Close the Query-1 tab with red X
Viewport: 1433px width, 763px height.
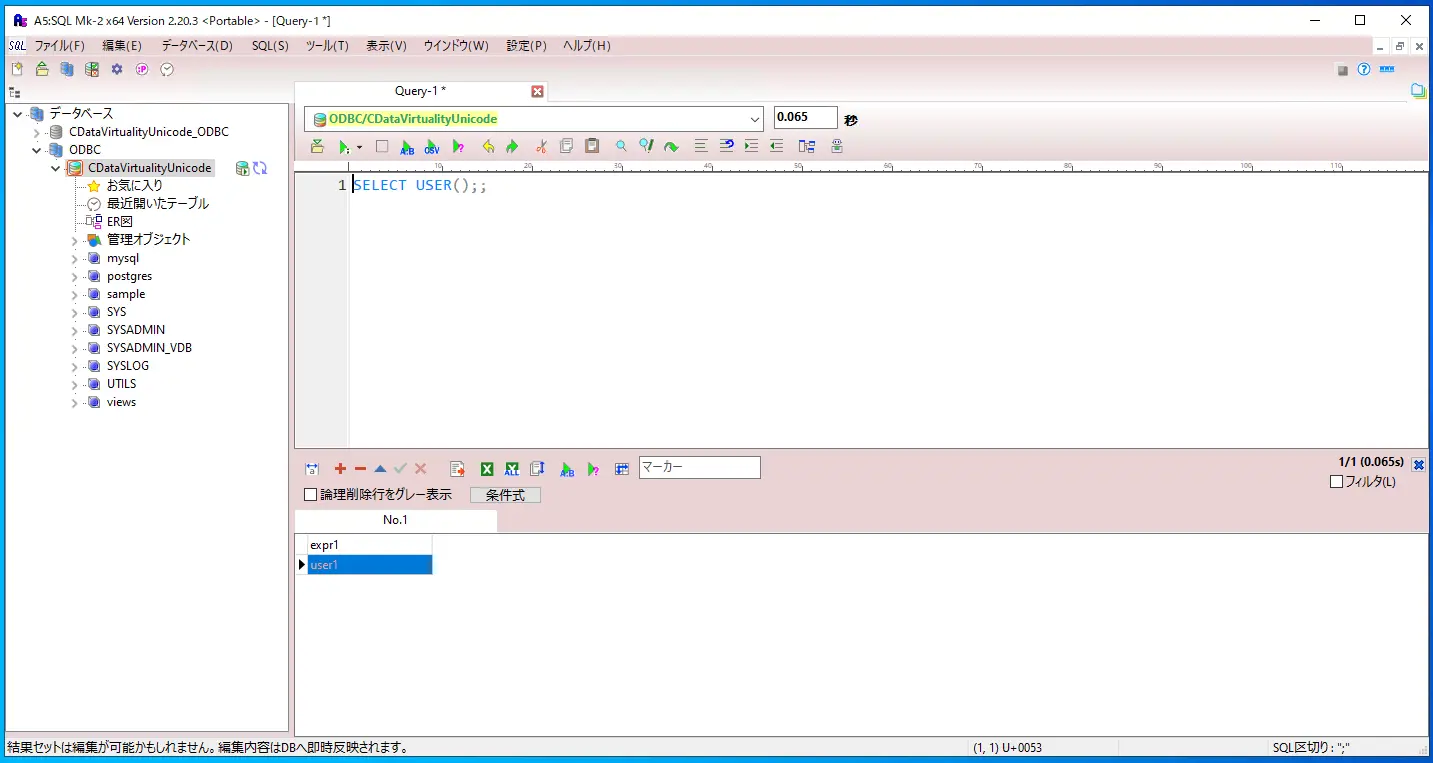(537, 91)
